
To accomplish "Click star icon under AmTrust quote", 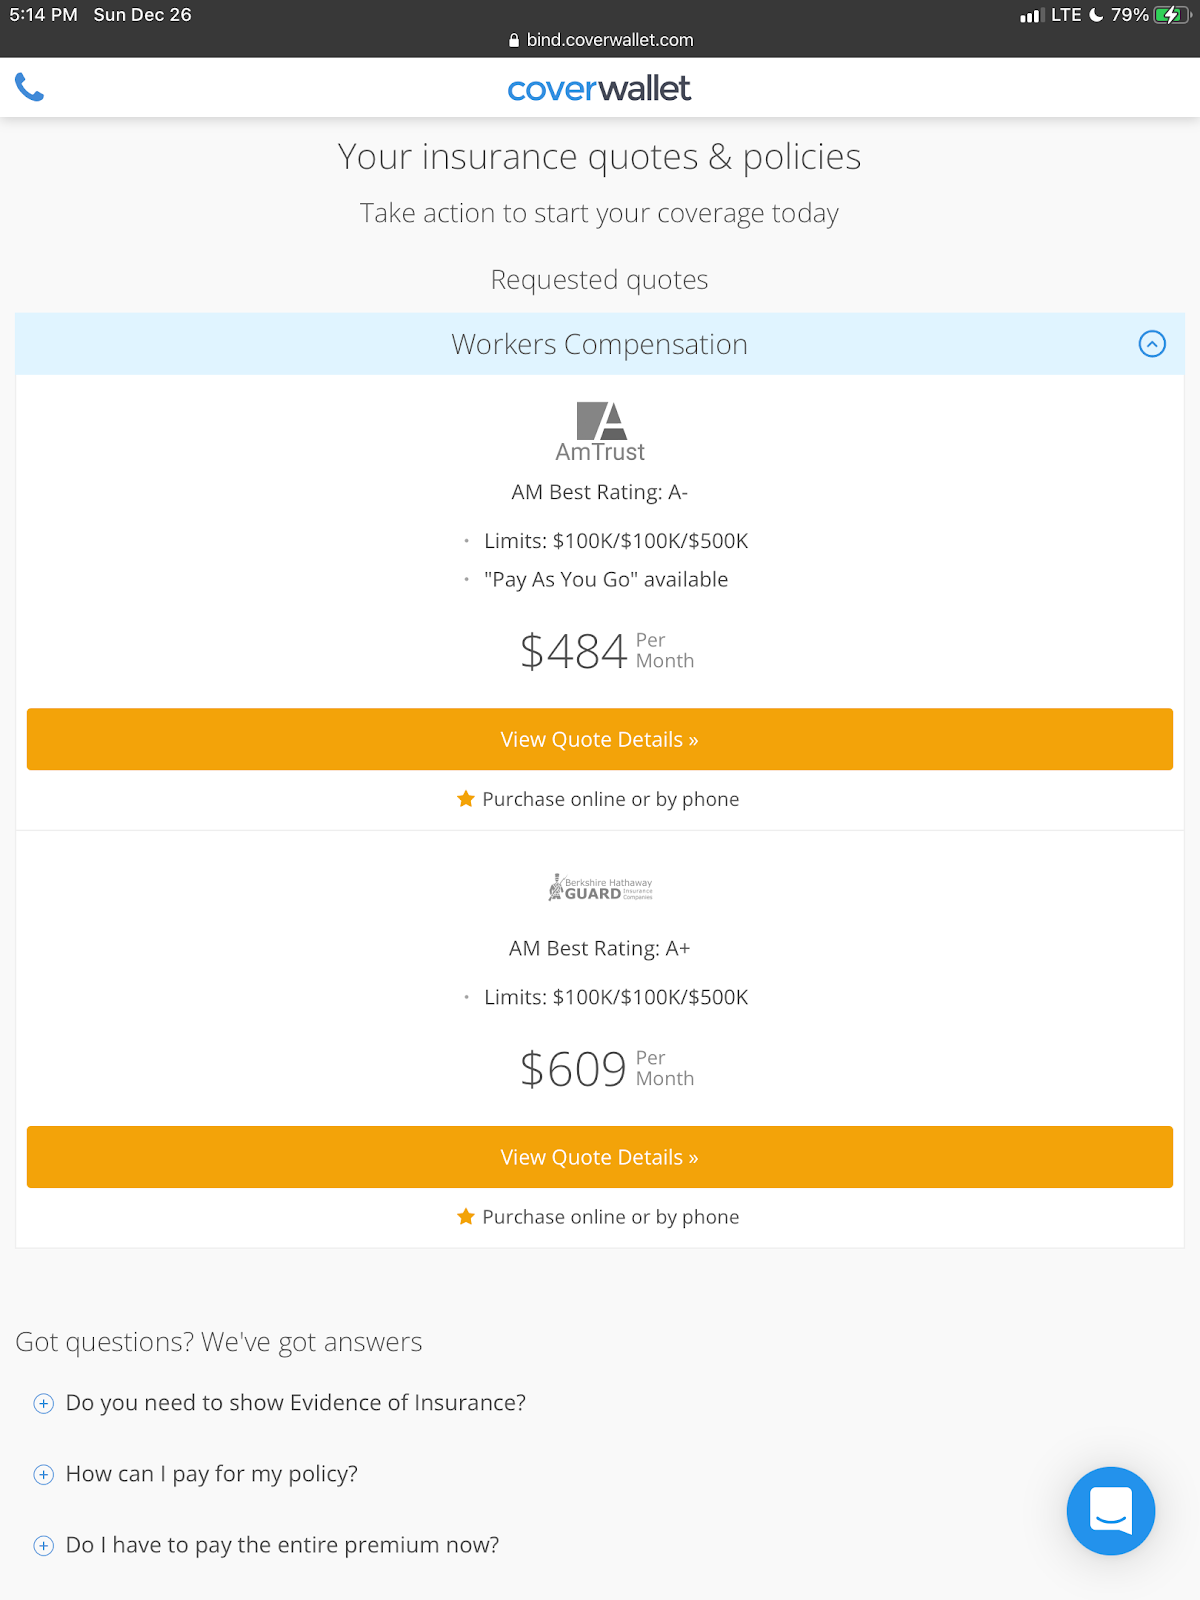I will point(466,799).
